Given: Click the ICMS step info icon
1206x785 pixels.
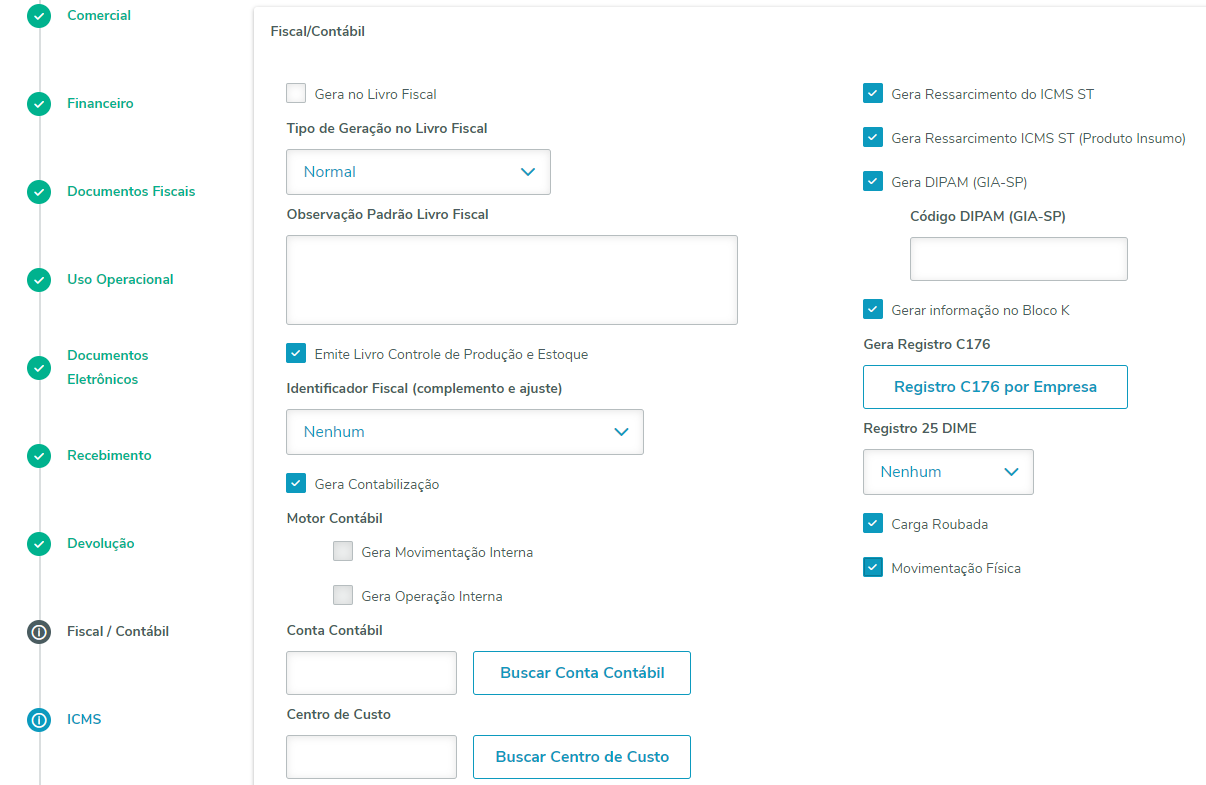Looking at the screenshot, I should tap(39, 720).
